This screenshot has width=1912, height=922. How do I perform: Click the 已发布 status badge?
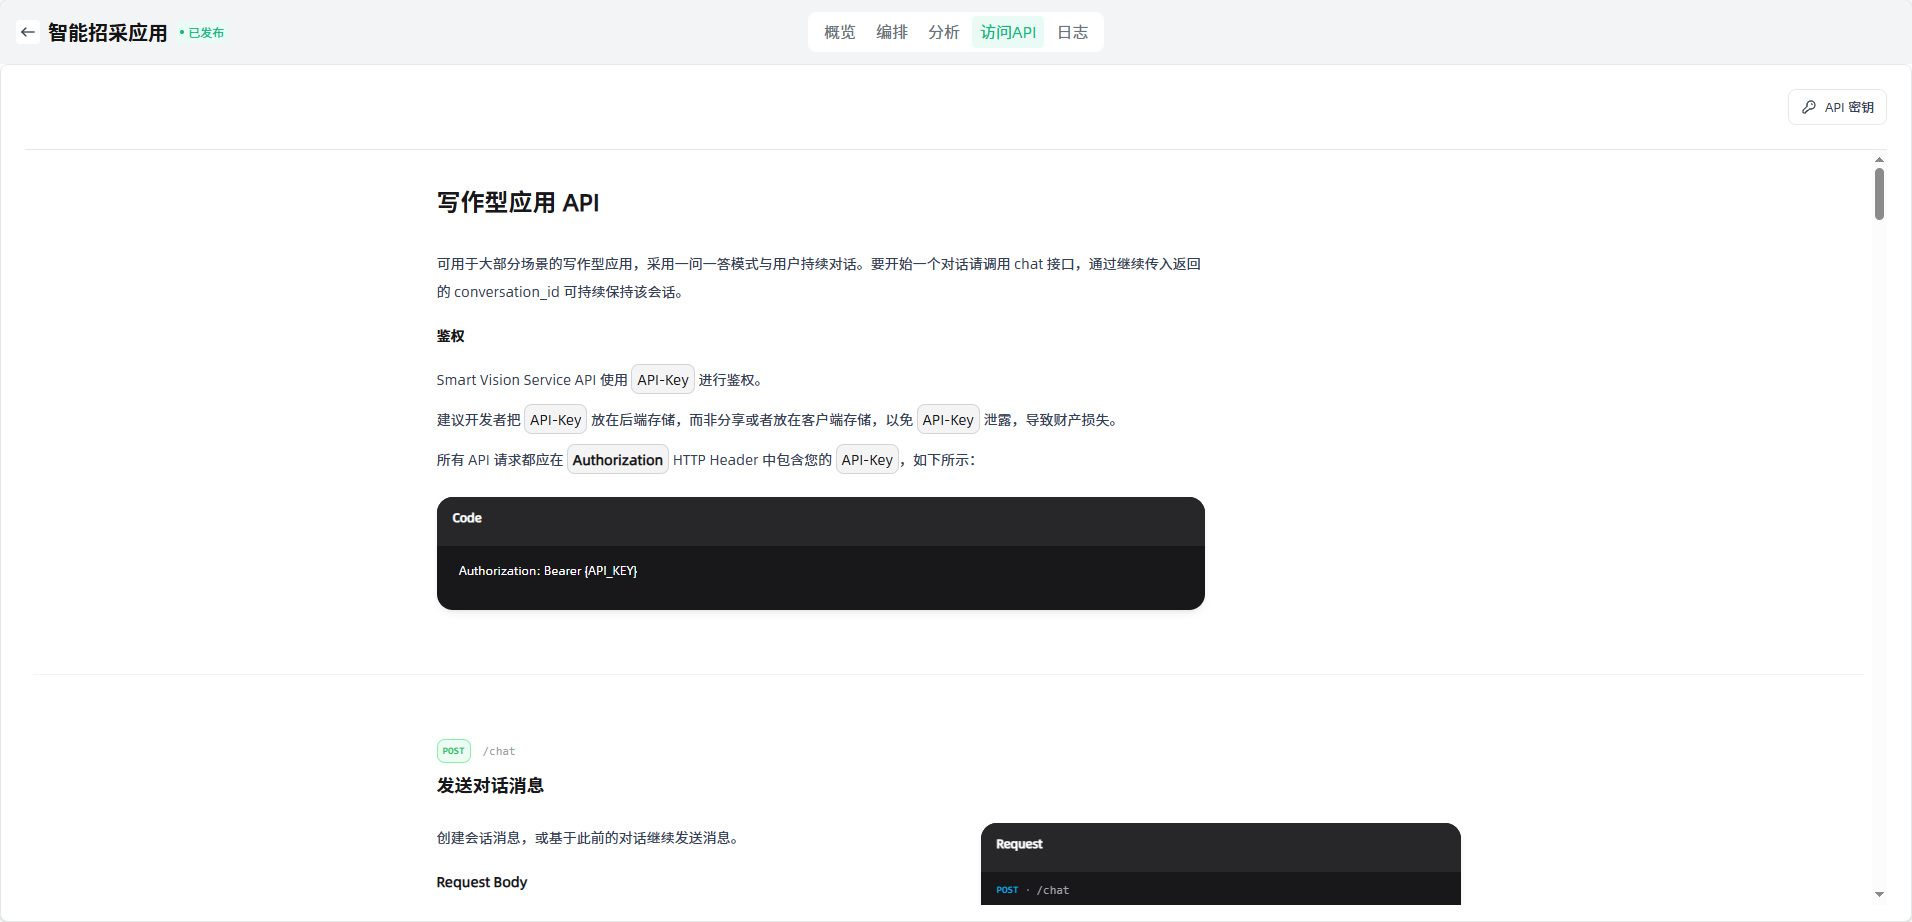click(203, 33)
